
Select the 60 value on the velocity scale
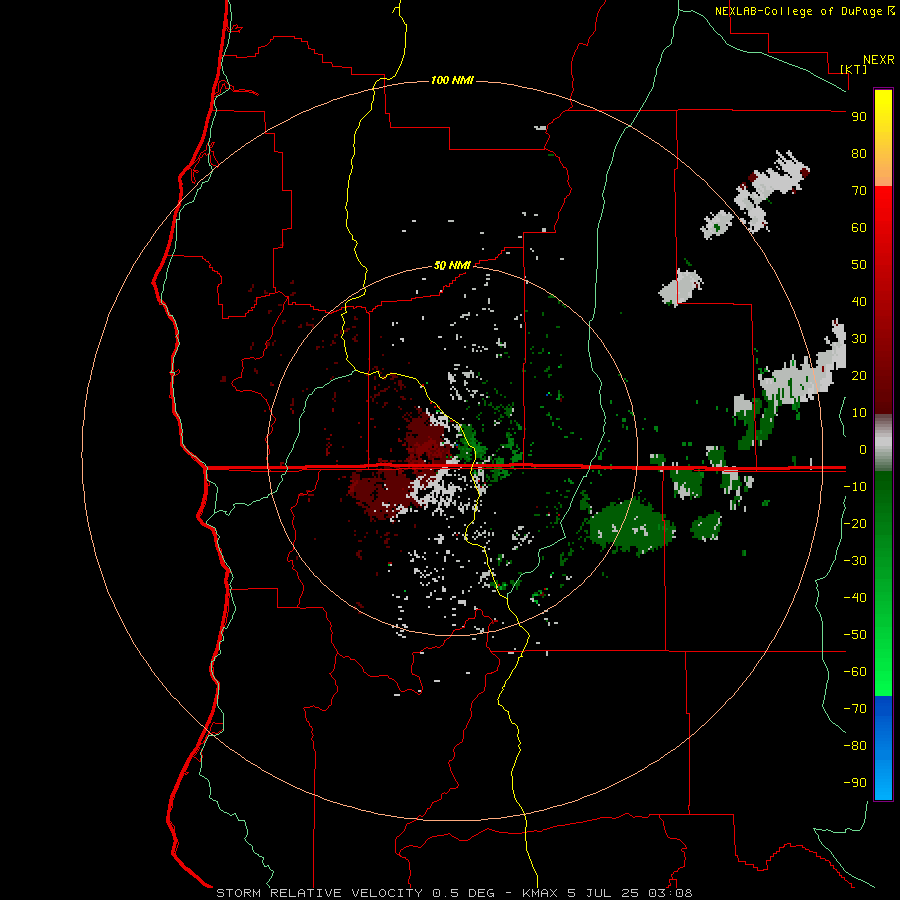point(859,227)
